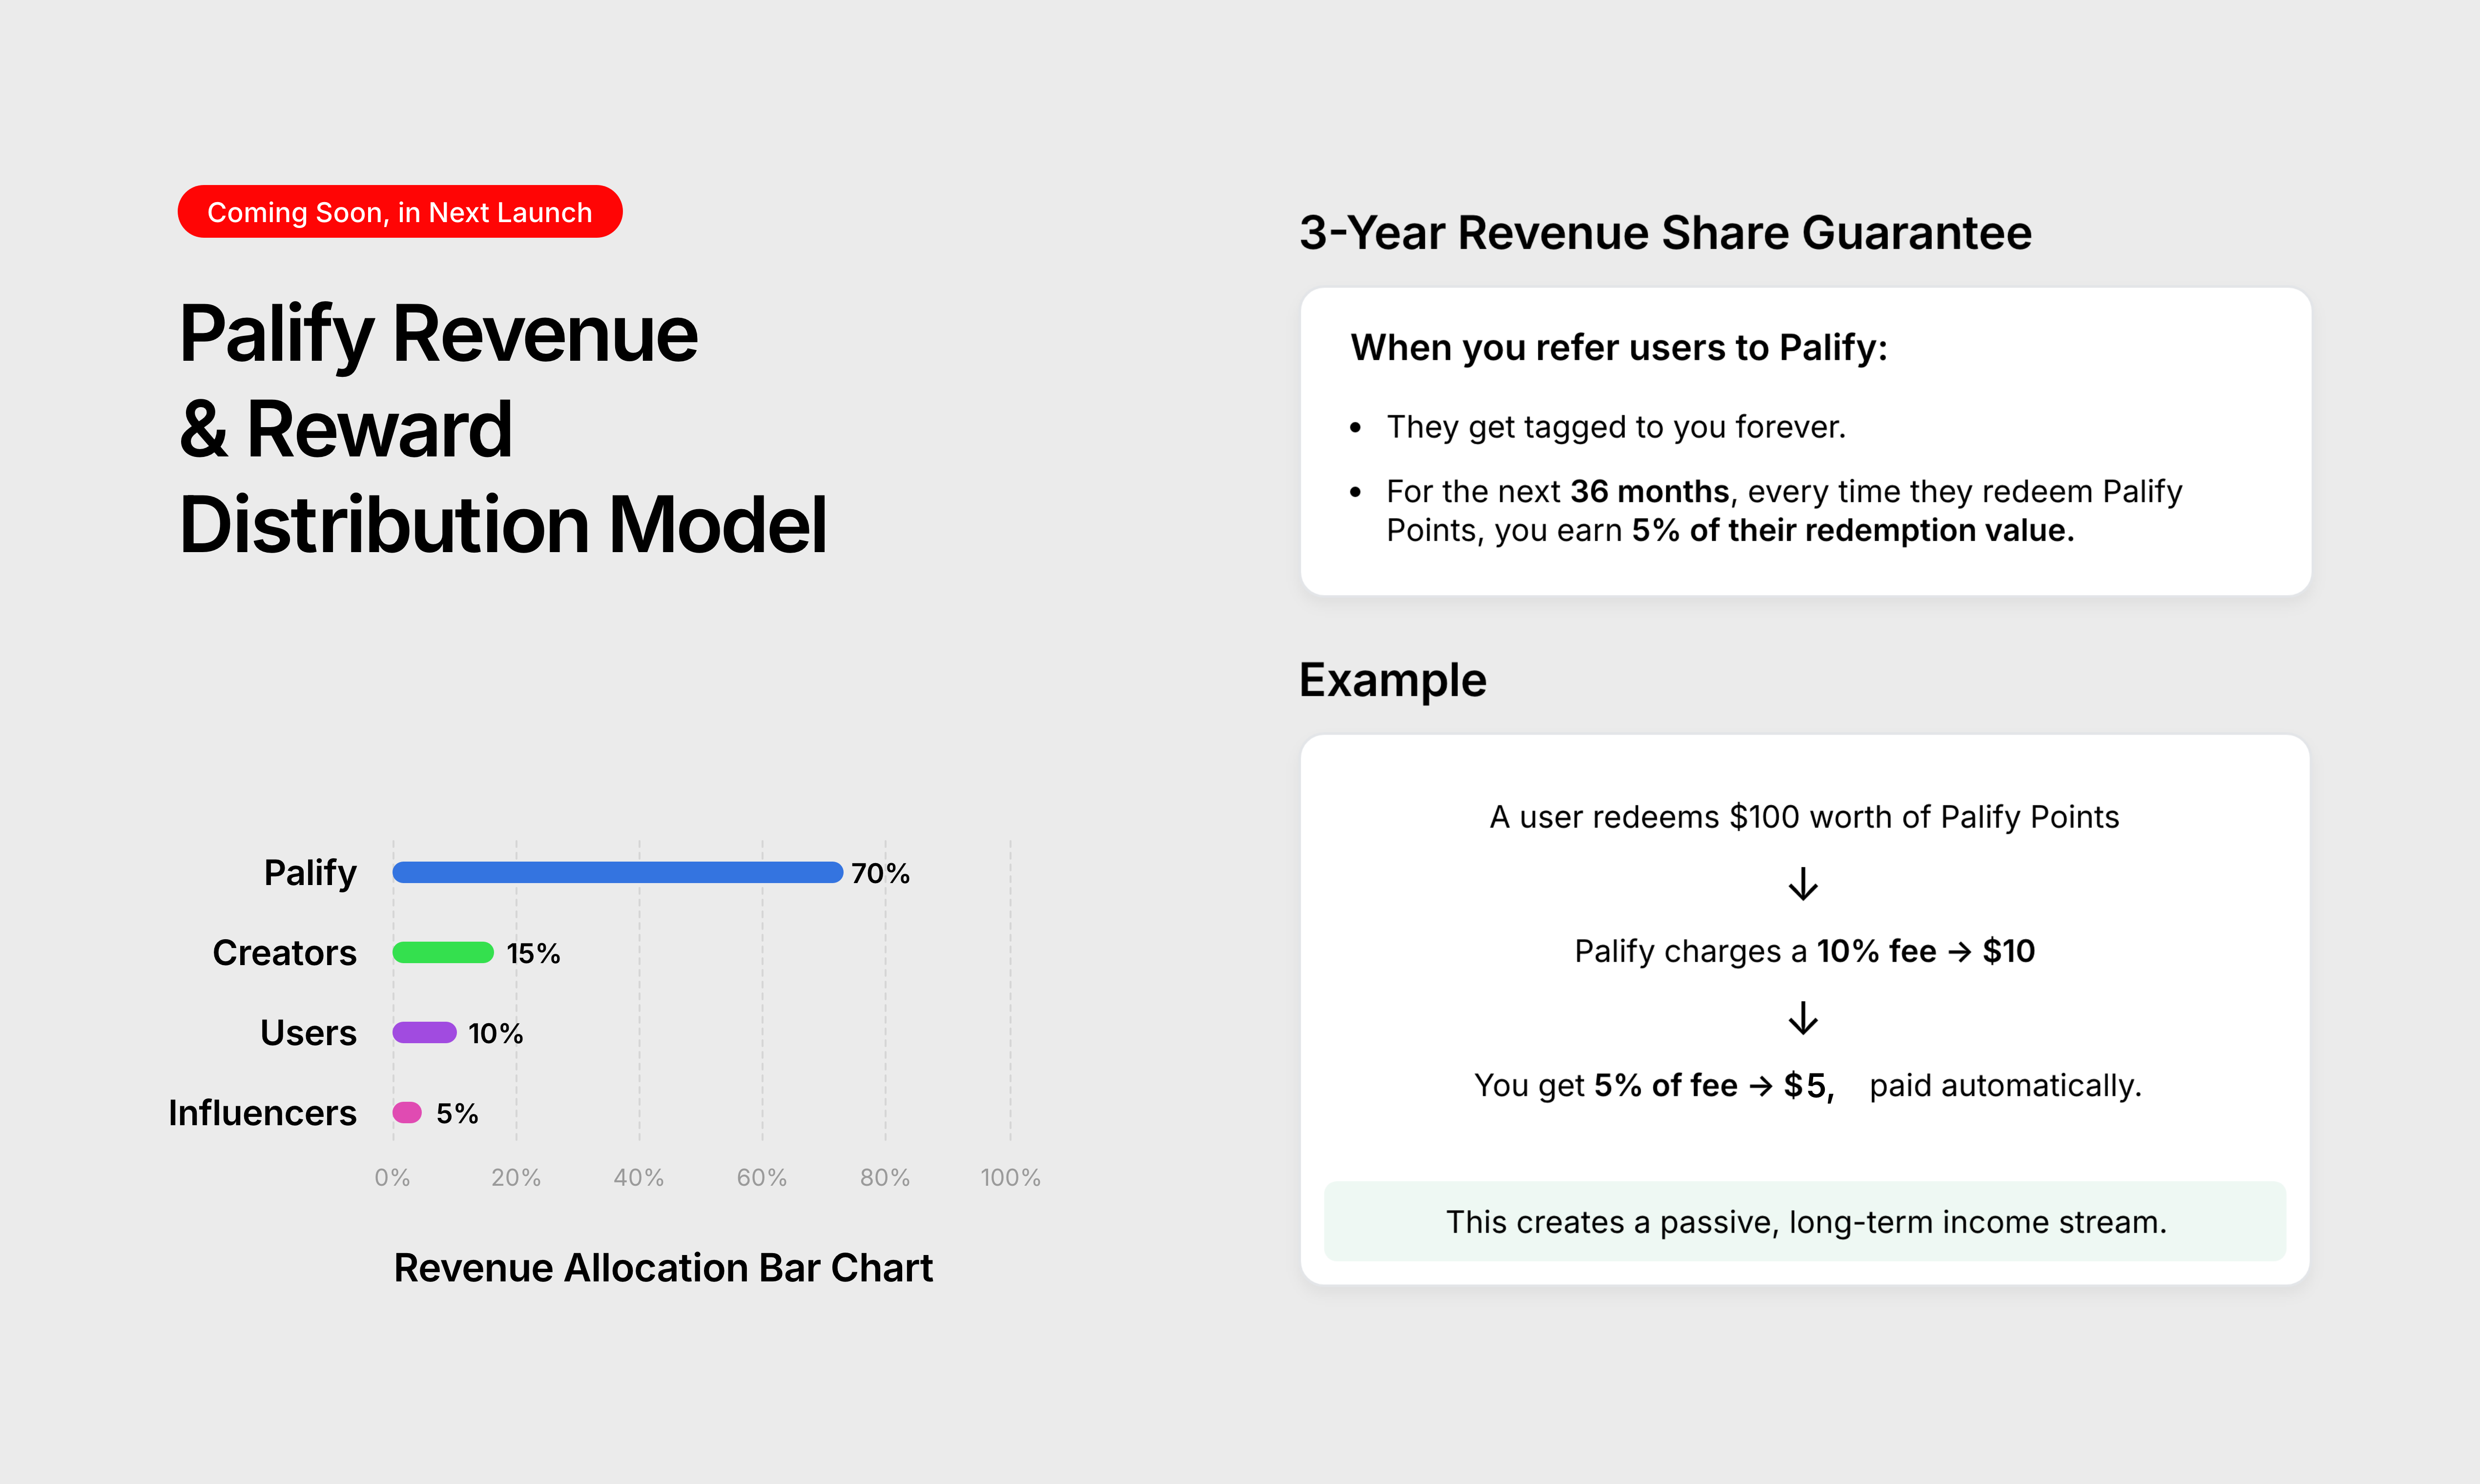Click the passive income stream banner

point(1804,1222)
